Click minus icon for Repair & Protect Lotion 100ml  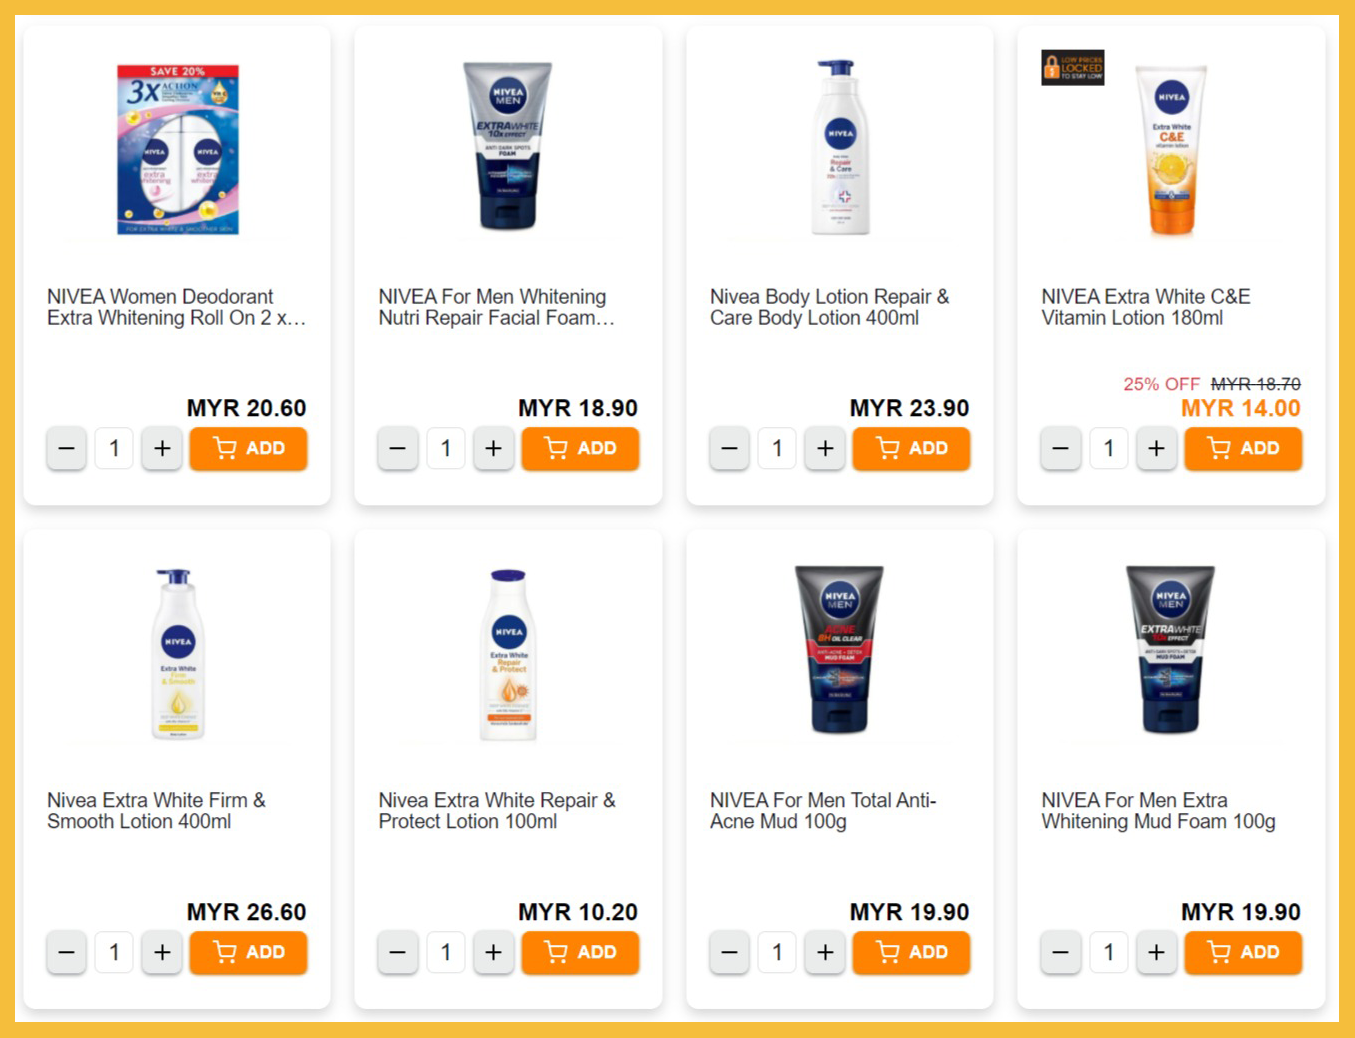(397, 952)
